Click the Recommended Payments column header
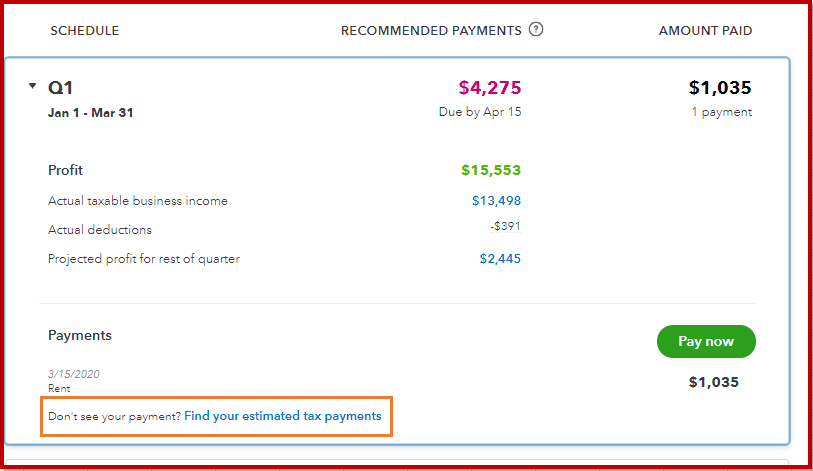 tap(431, 31)
